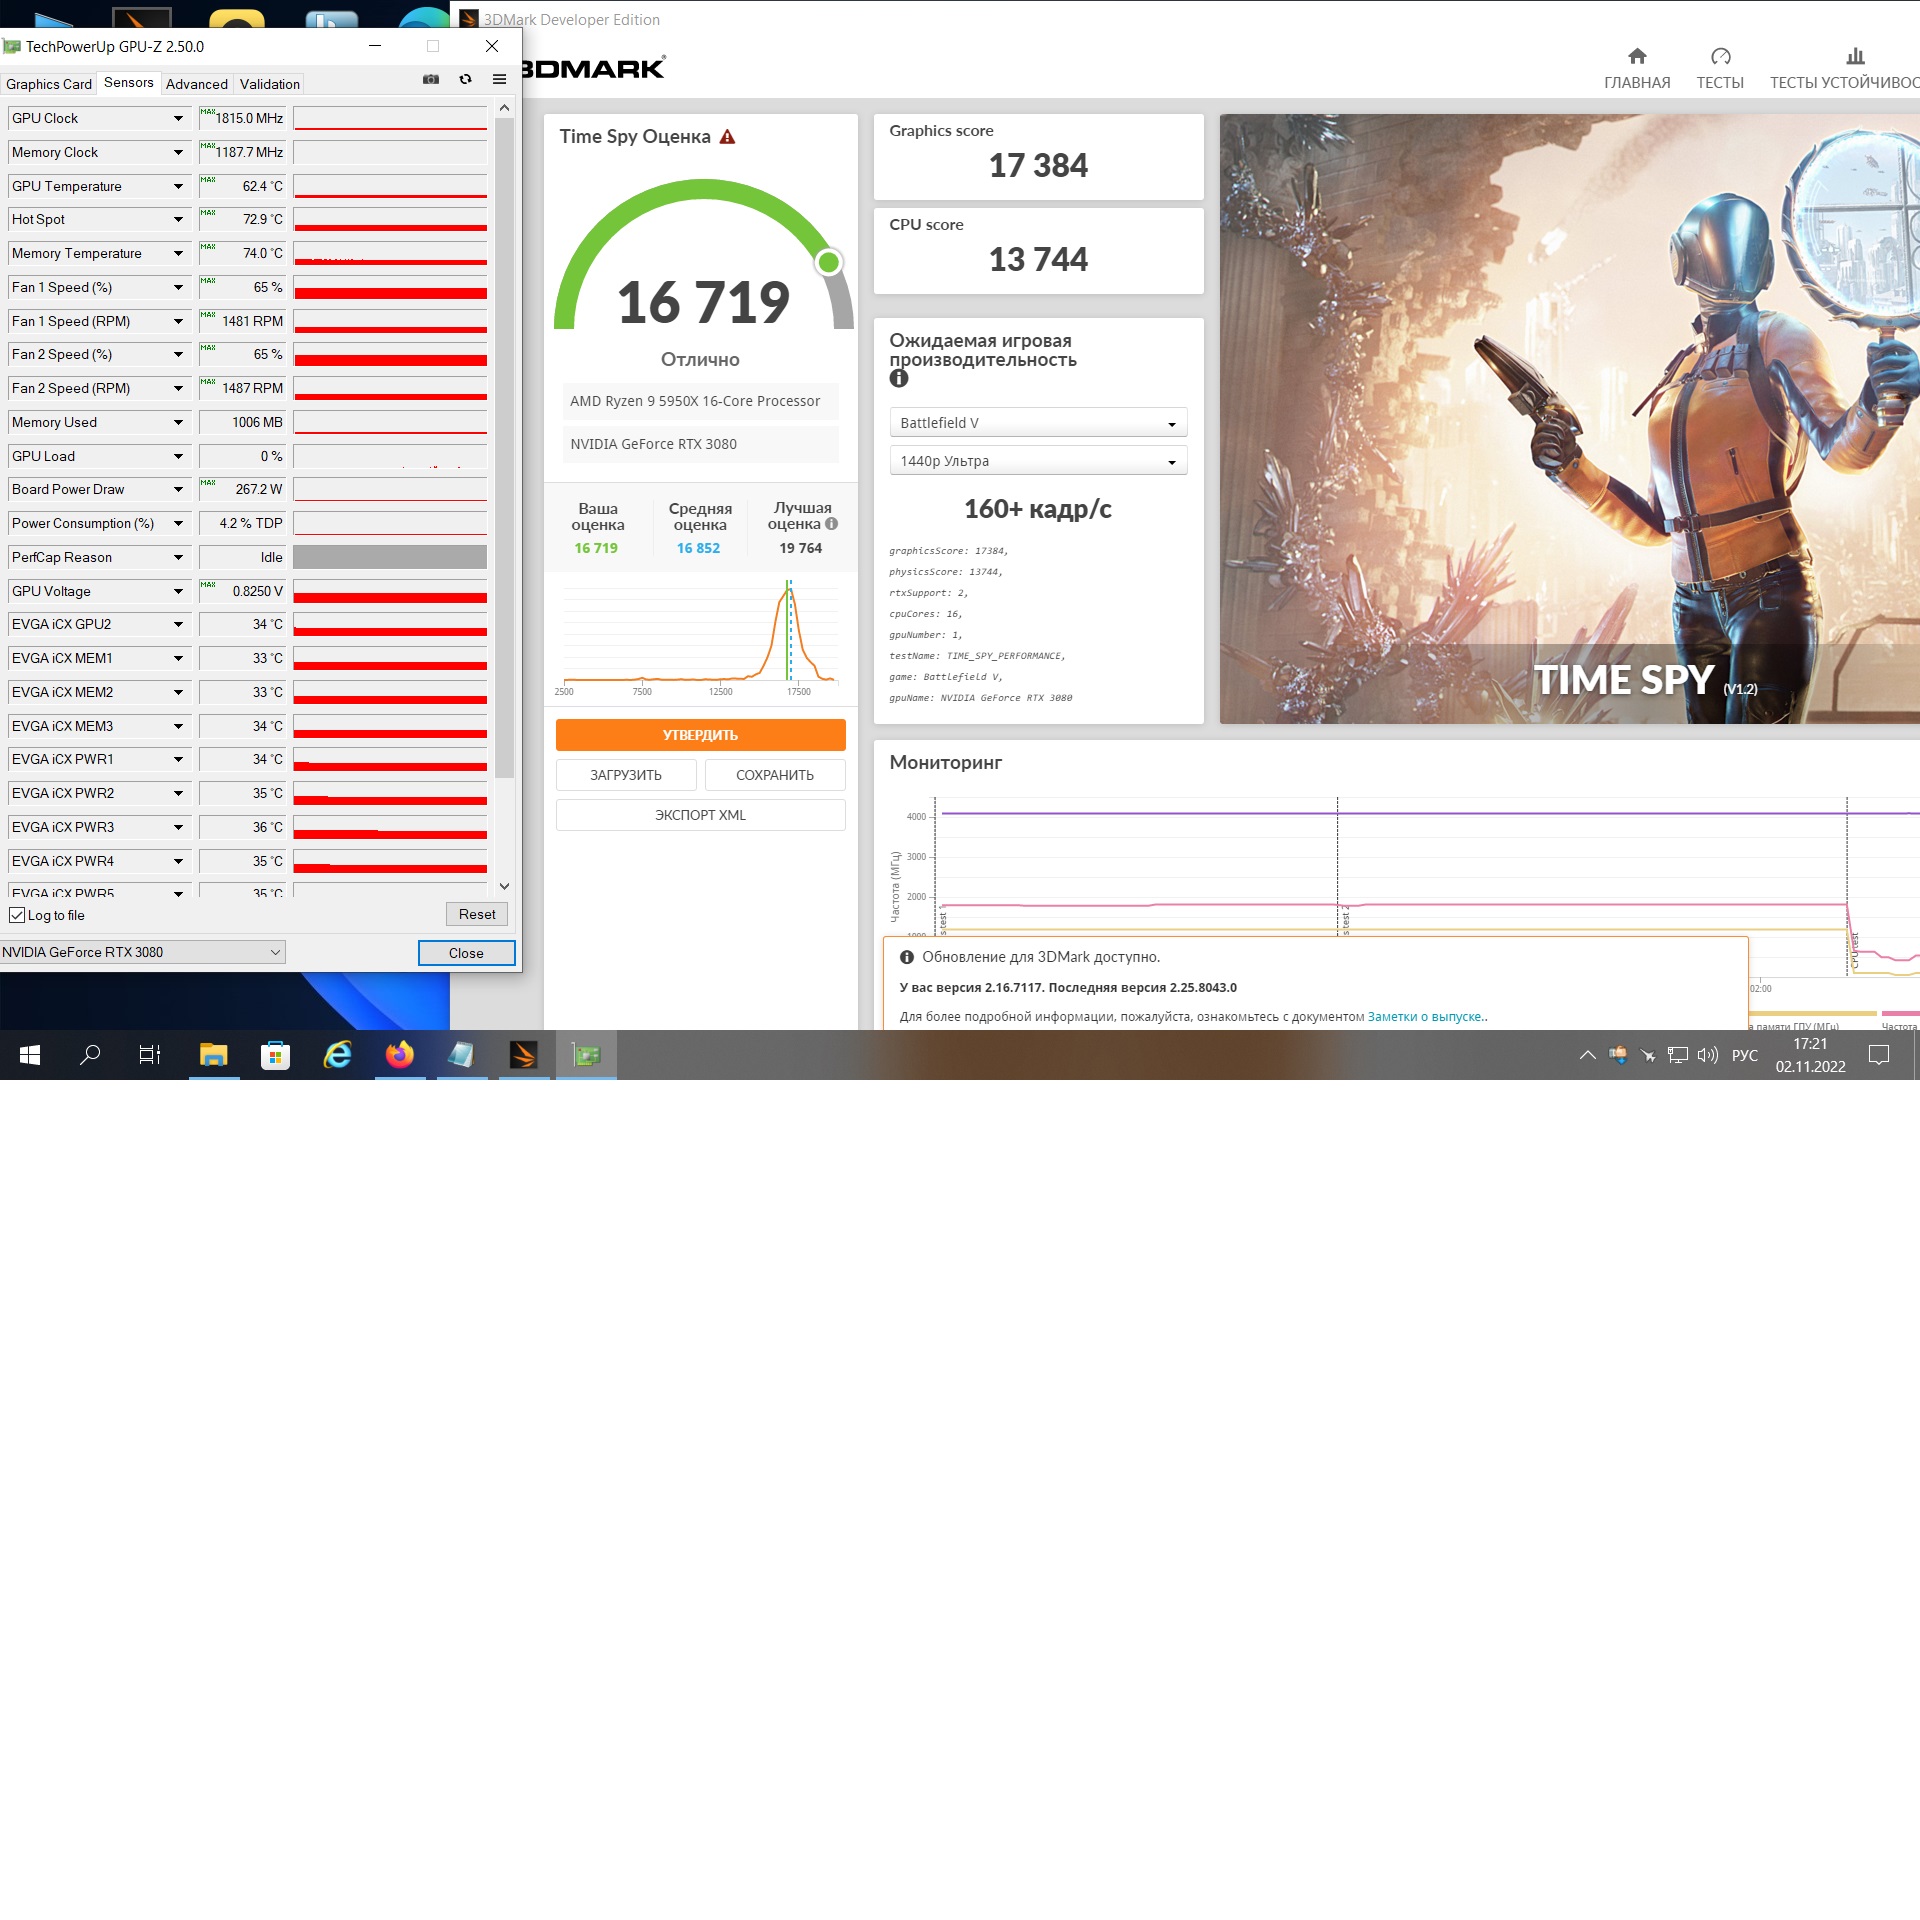
Task: Open the 1440p Ультра resolution dropdown
Action: (x=1037, y=461)
